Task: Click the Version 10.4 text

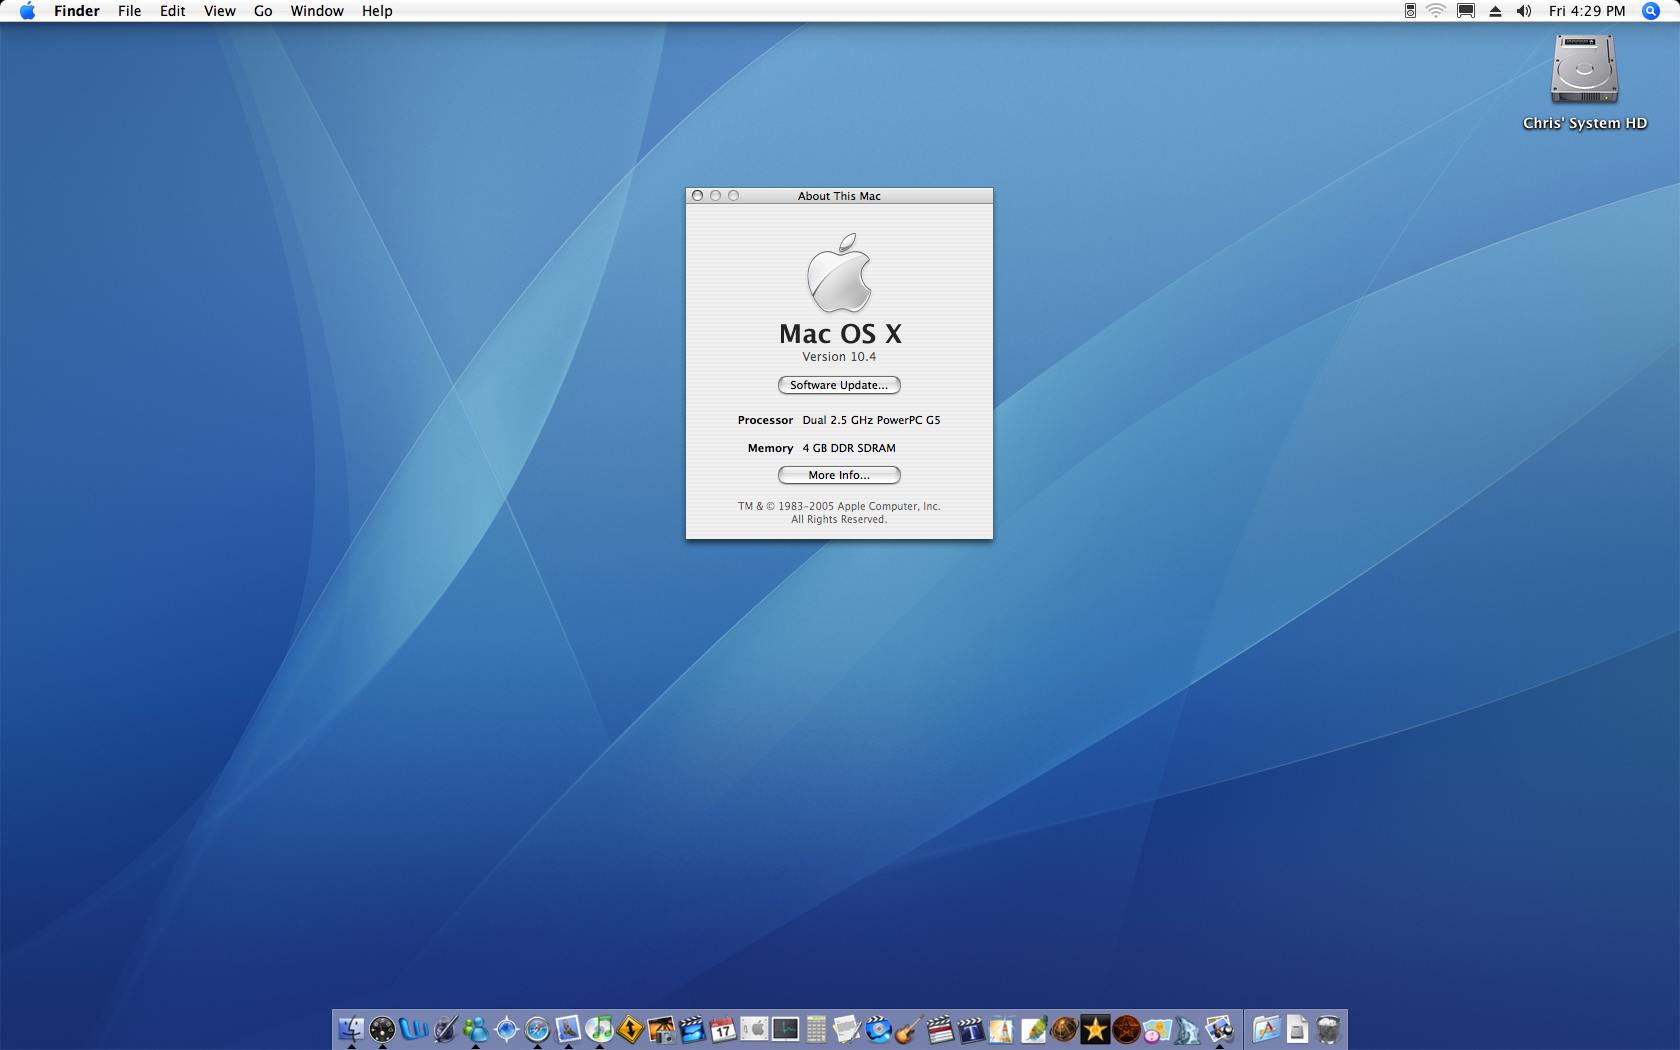Action: [839, 357]
